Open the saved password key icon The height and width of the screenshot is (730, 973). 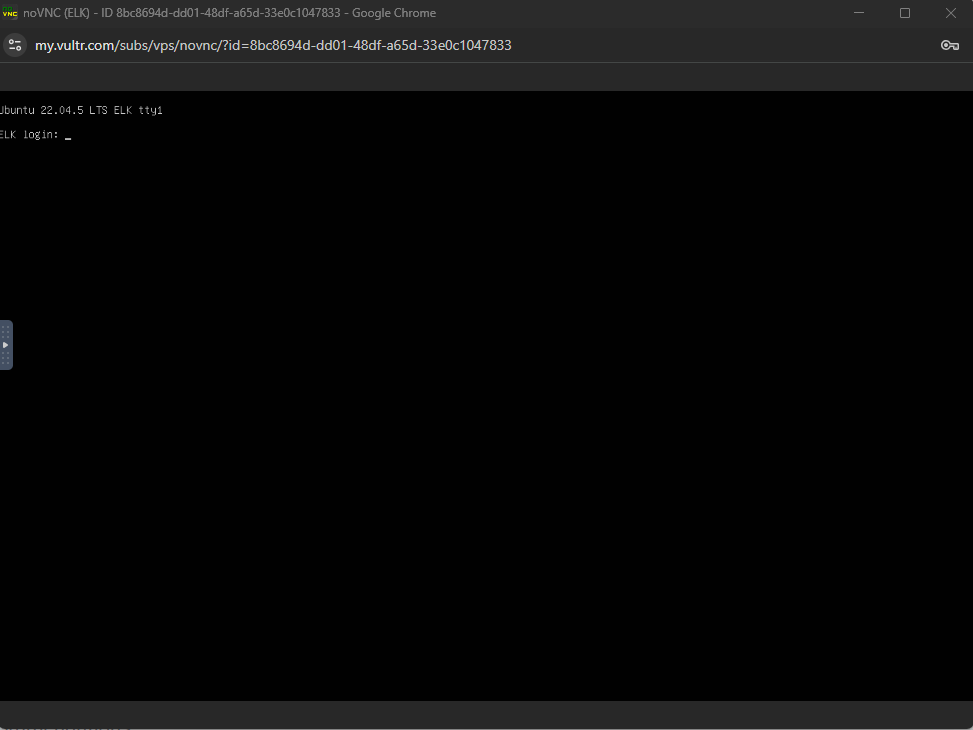[949, 45]
